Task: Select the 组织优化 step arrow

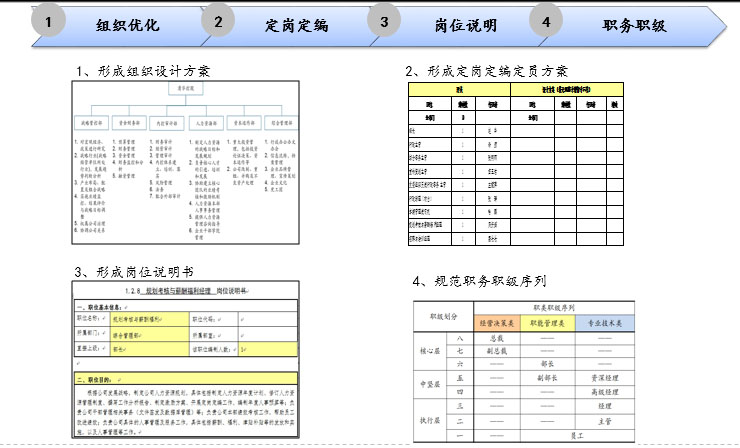Action: click(127, 25)
